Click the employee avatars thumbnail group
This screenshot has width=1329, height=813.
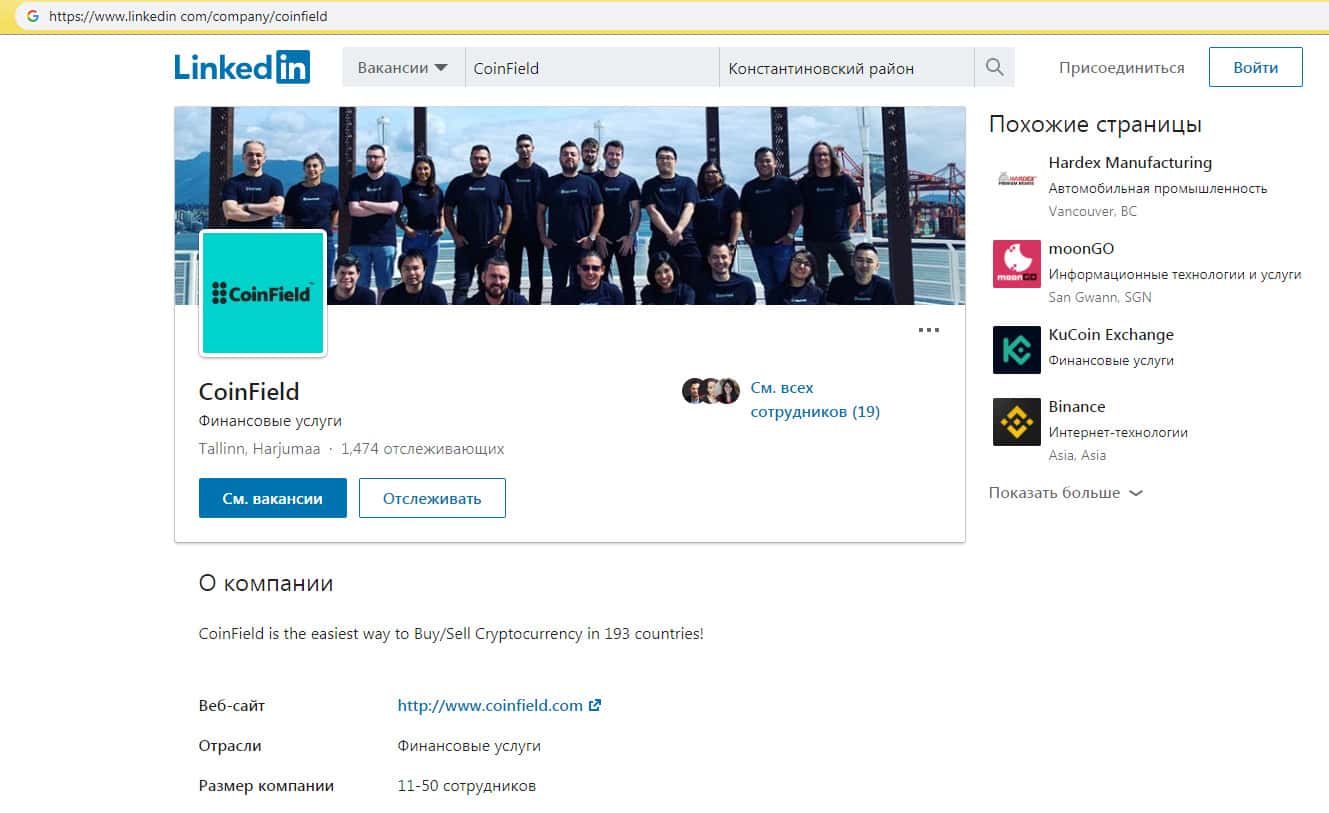pos(711,391)
